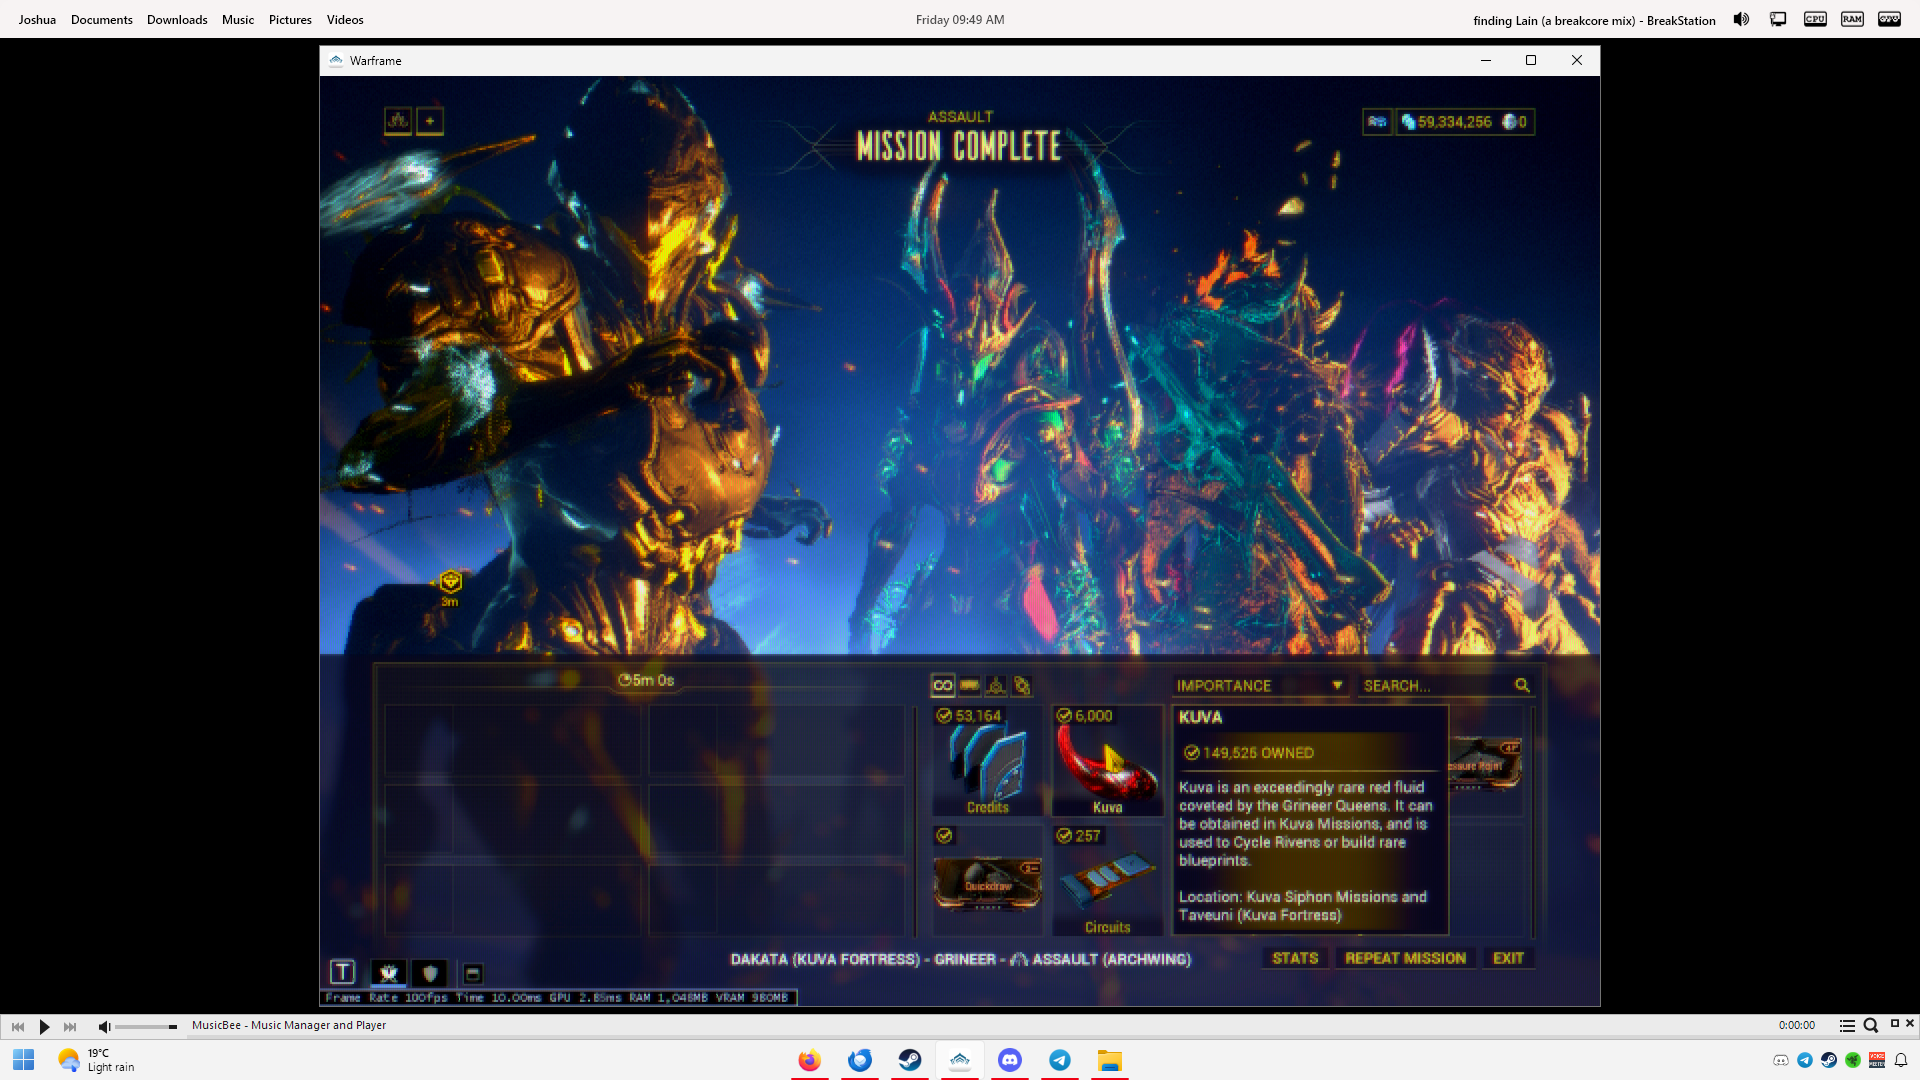Screen dimensions: 1920x1080
Task: Open the MusicBee playlist list icon
Action: (1847, 1025)
